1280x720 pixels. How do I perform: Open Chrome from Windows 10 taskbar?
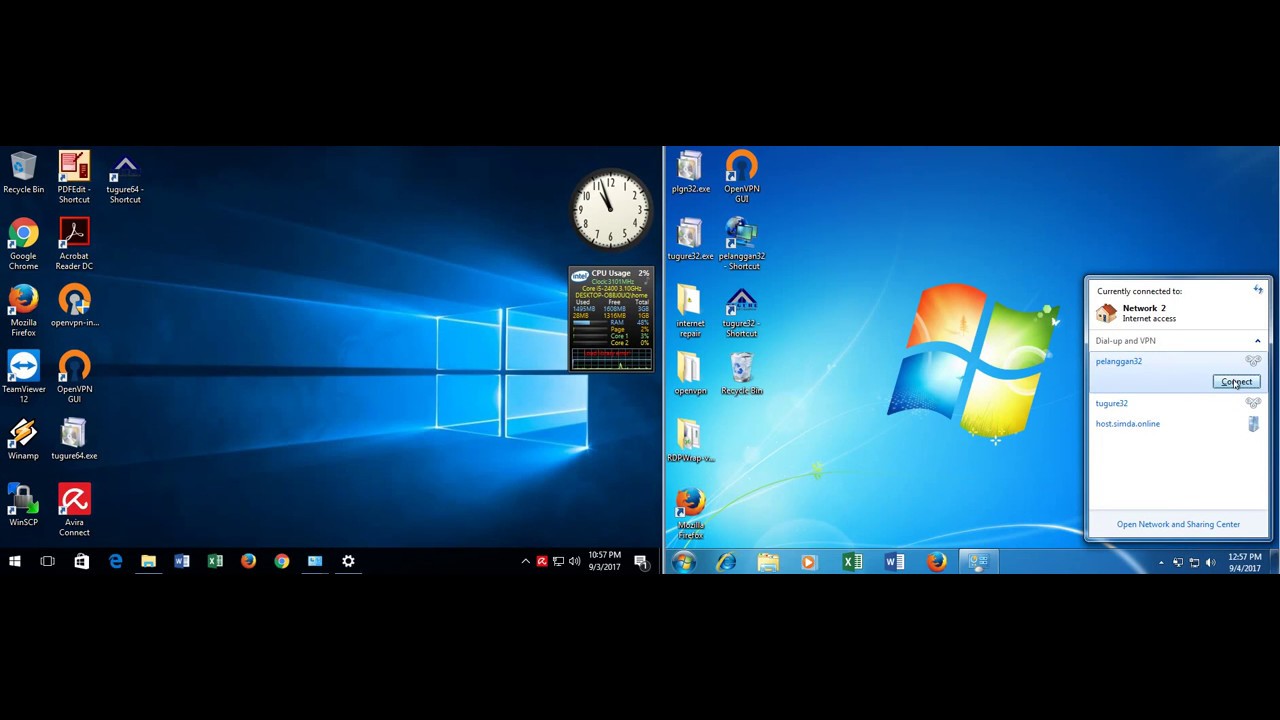(x=282, y=561)
